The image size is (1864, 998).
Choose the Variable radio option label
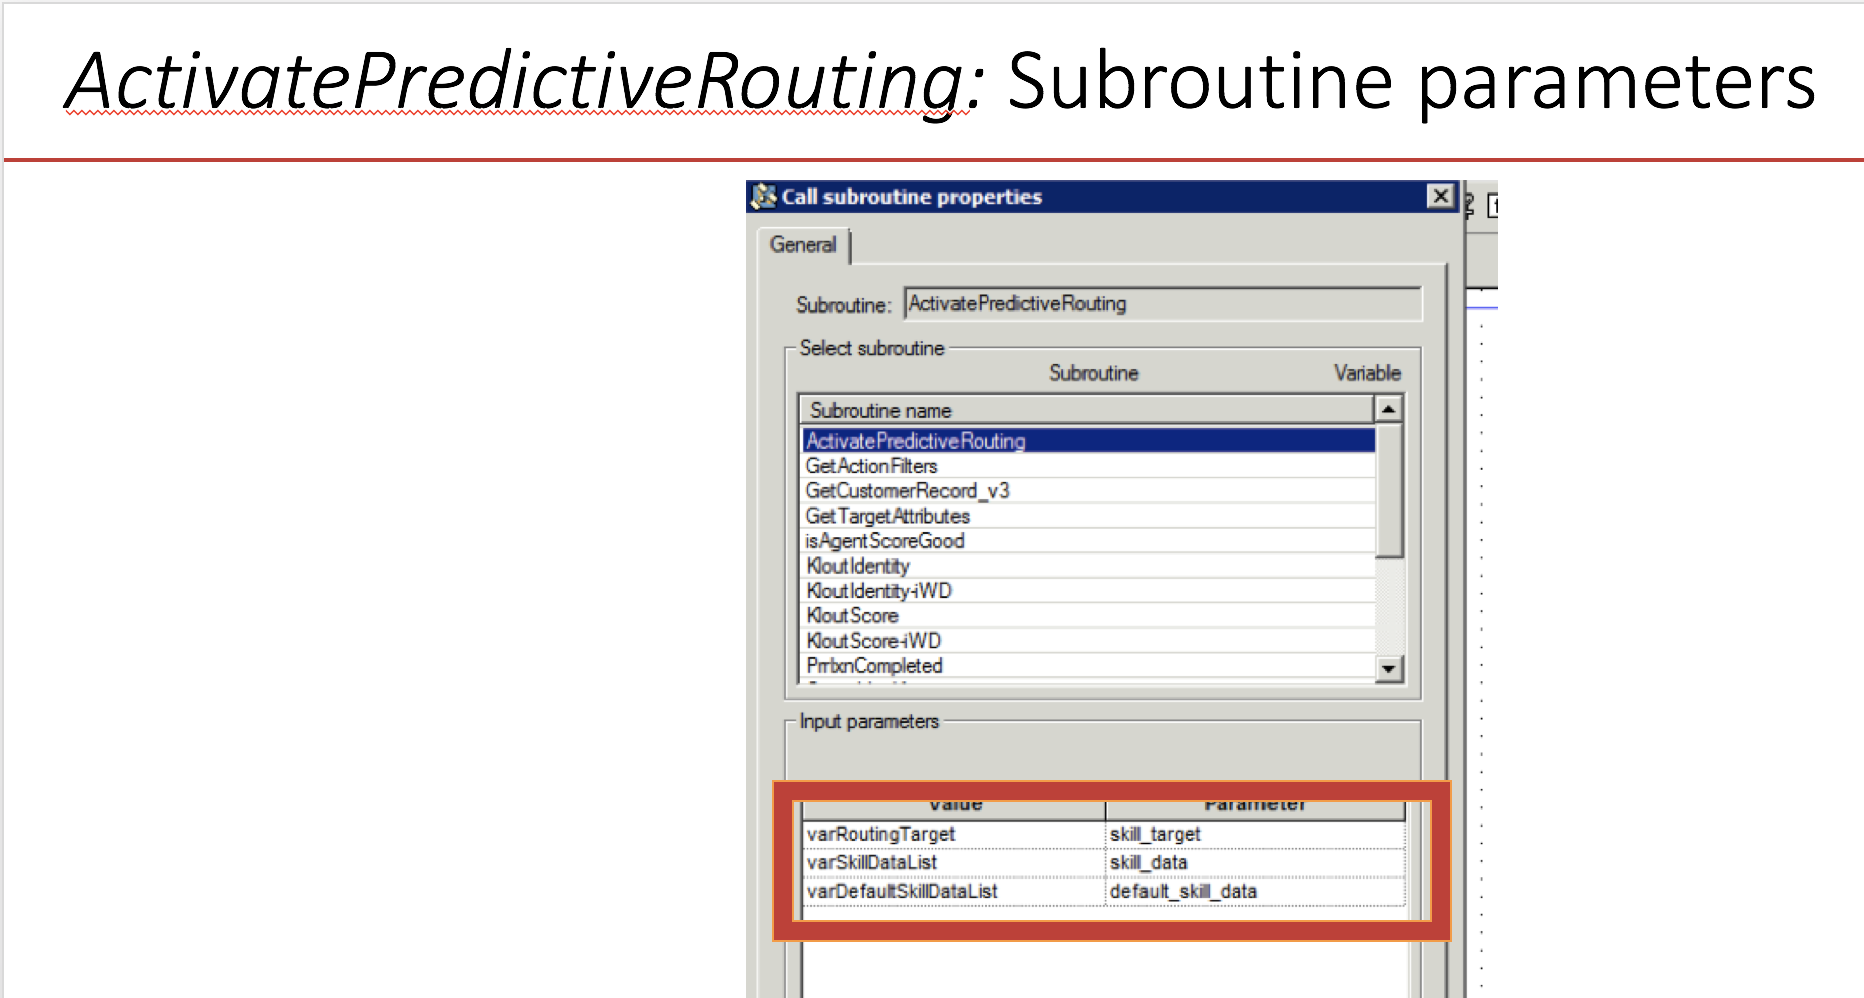(x=1366, y=373)
